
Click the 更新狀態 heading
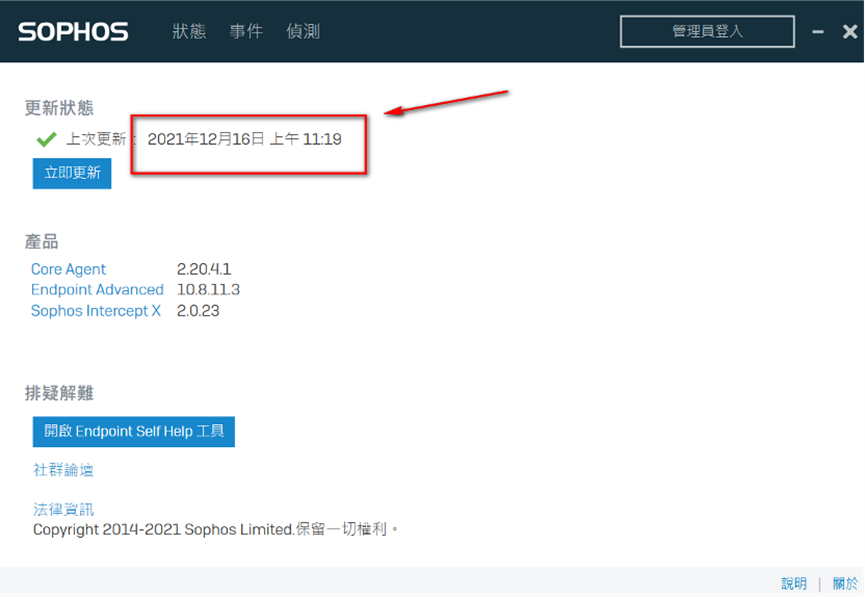click(59, 108)
